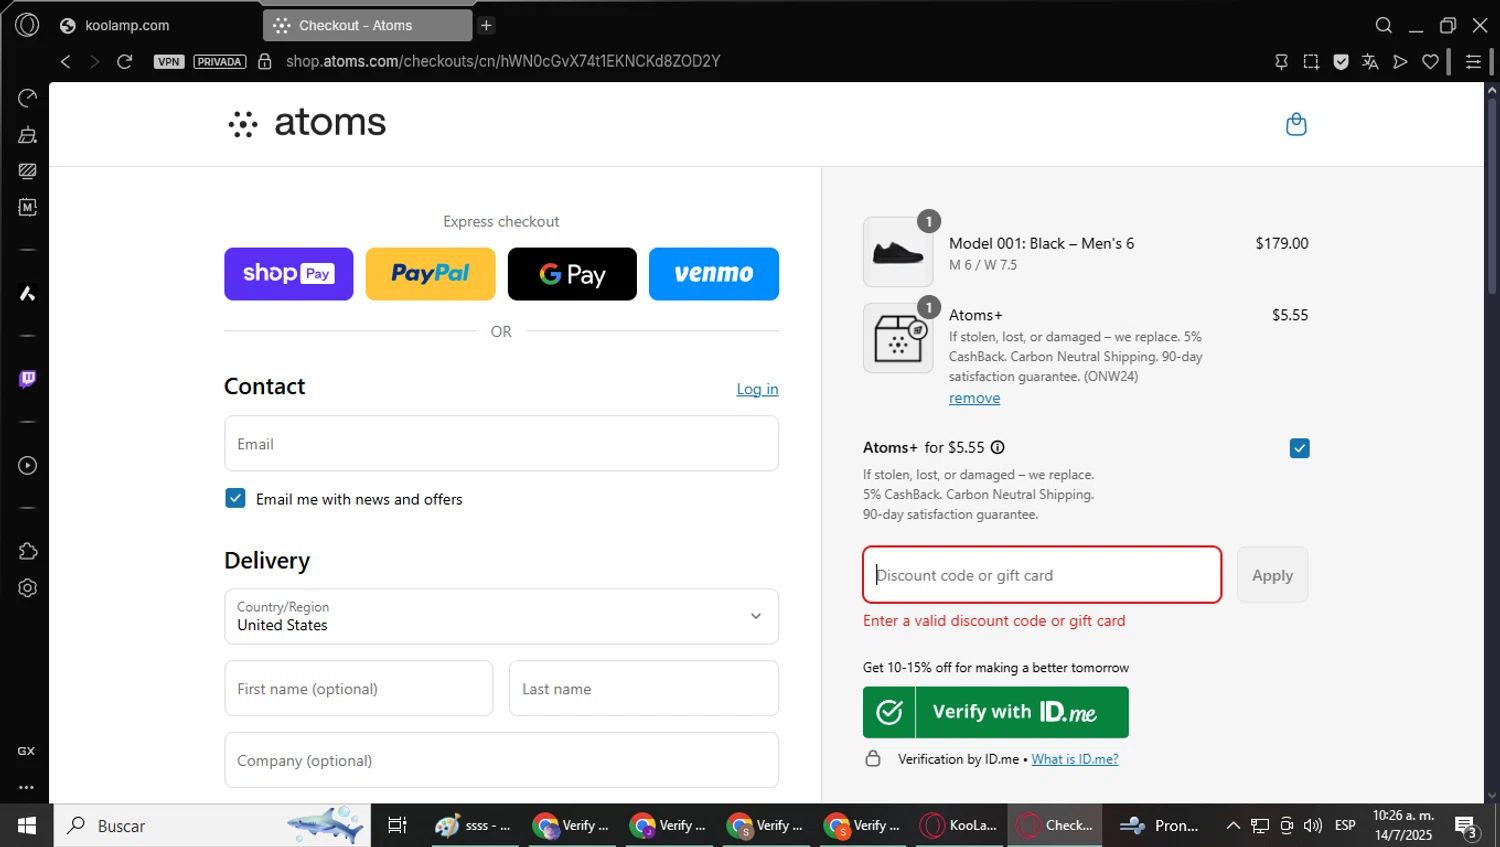Focus the Discount code or gift card field

pos(1042,575)
